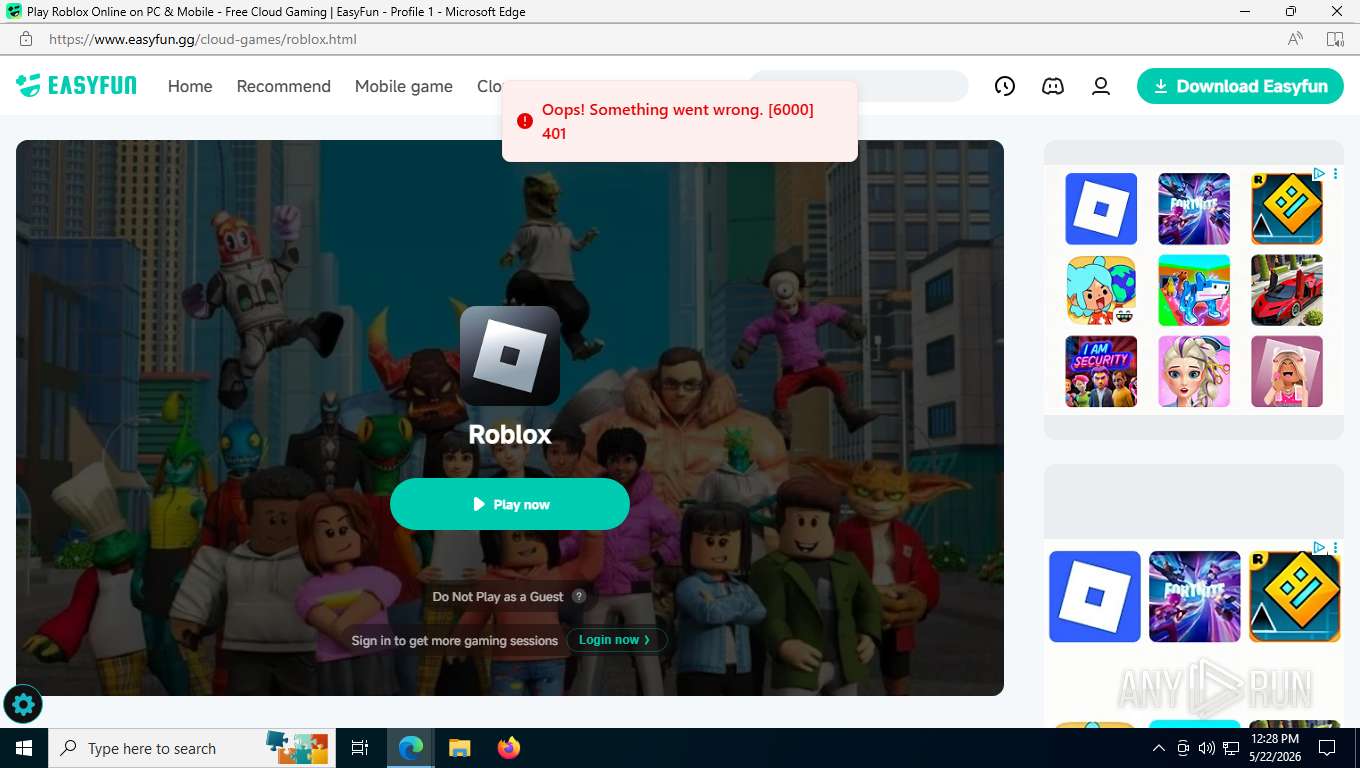Open the Windows Start button
The image size is (1360, 768).
[x=24, y=748]
